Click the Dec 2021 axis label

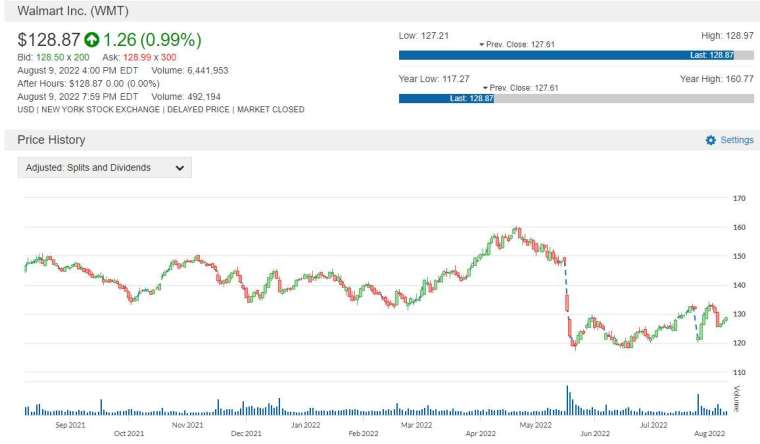click(x=246, y=433)
